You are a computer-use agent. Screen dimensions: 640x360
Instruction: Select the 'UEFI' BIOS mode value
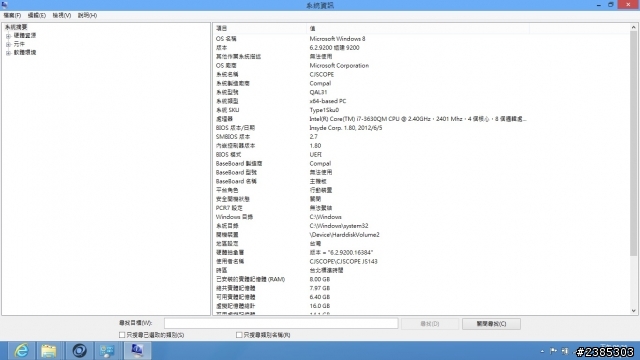tap(316, 155)
